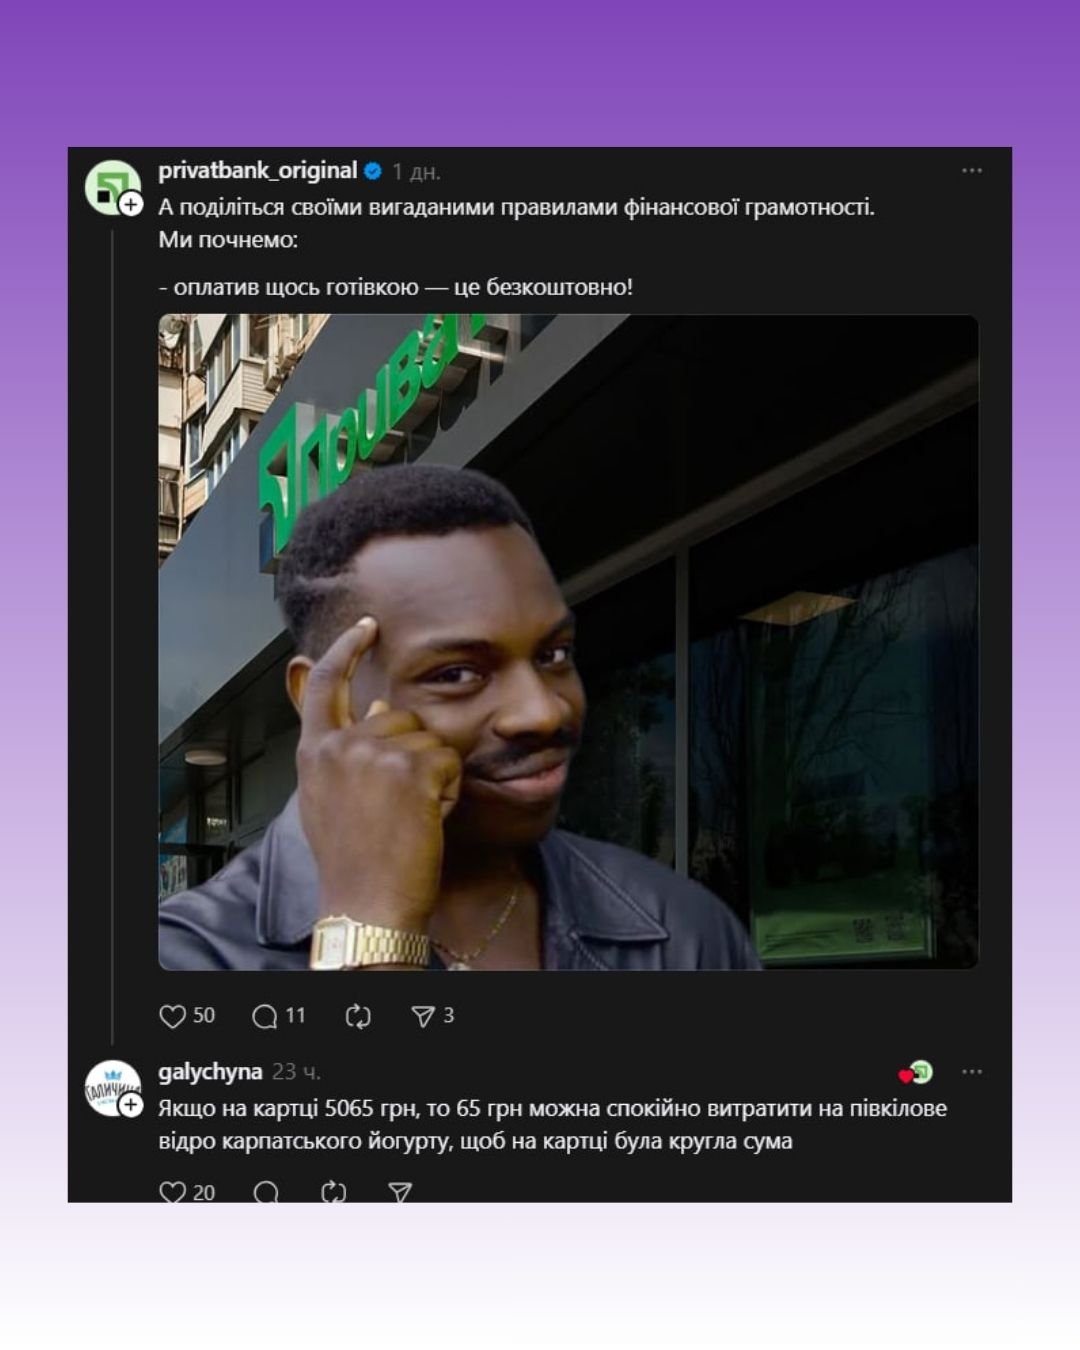The height and width of the screenshot is (1350, 1080).
Task: Open comments on privatbank post
Action: pyautogui.click(x=265, y=1016)
